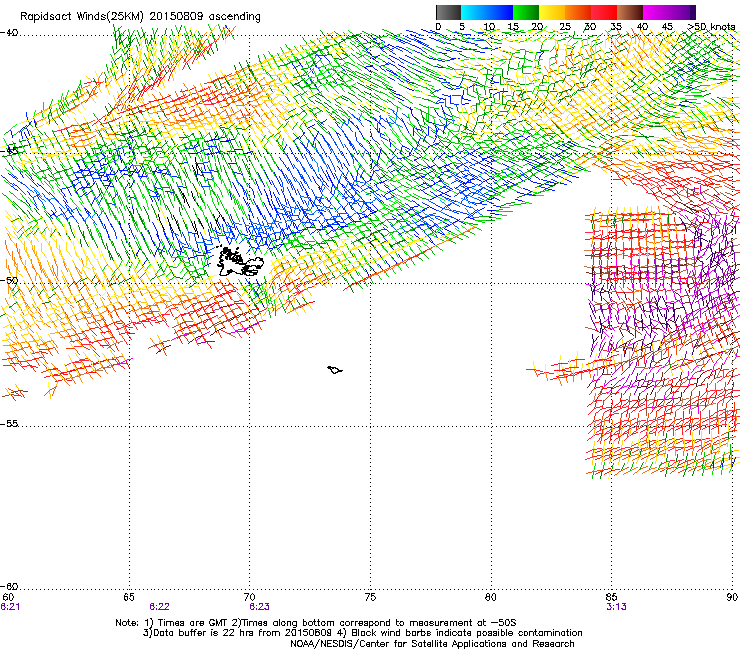Click the '-40' latitude label
Screen dimensions: 740x650
9,33
